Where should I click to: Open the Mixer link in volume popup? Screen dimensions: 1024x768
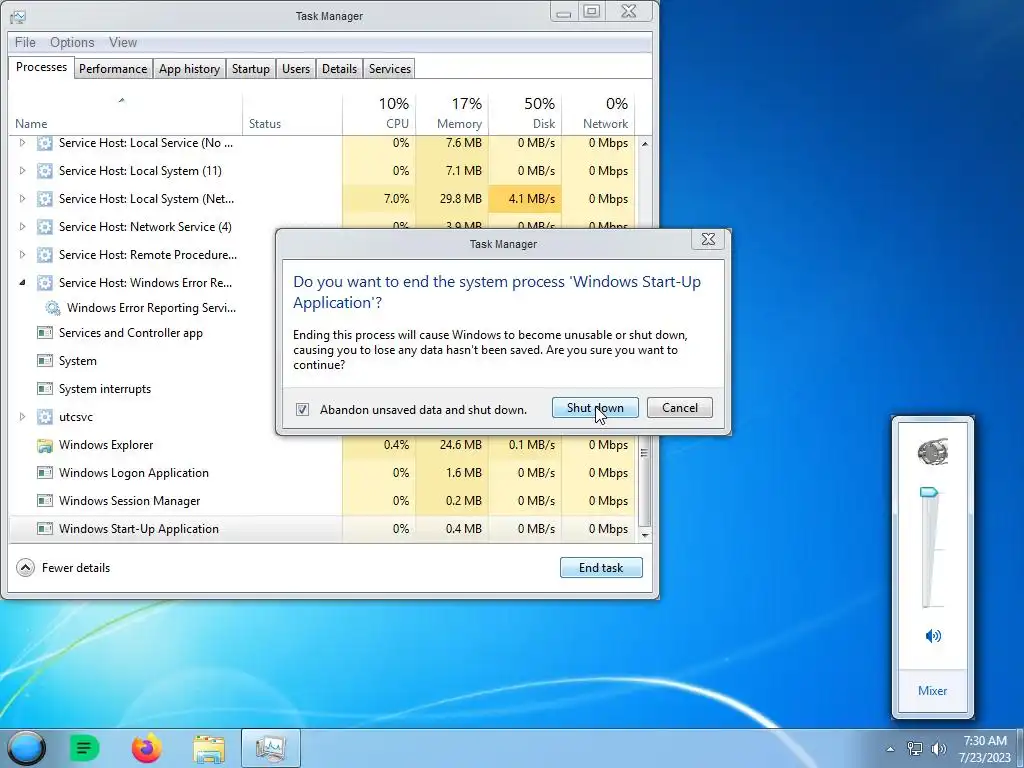tap(933, 690)
